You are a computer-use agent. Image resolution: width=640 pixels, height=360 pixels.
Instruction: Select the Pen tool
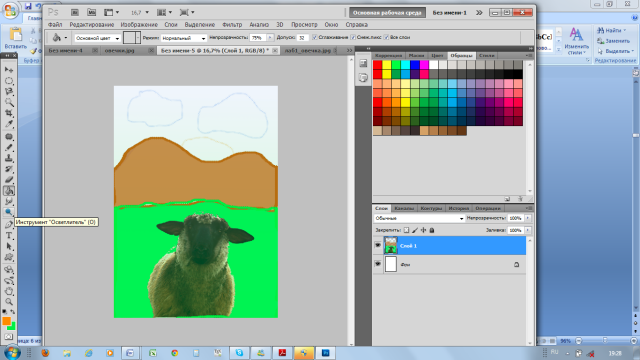pyautogui.click(x=9, y=225)
